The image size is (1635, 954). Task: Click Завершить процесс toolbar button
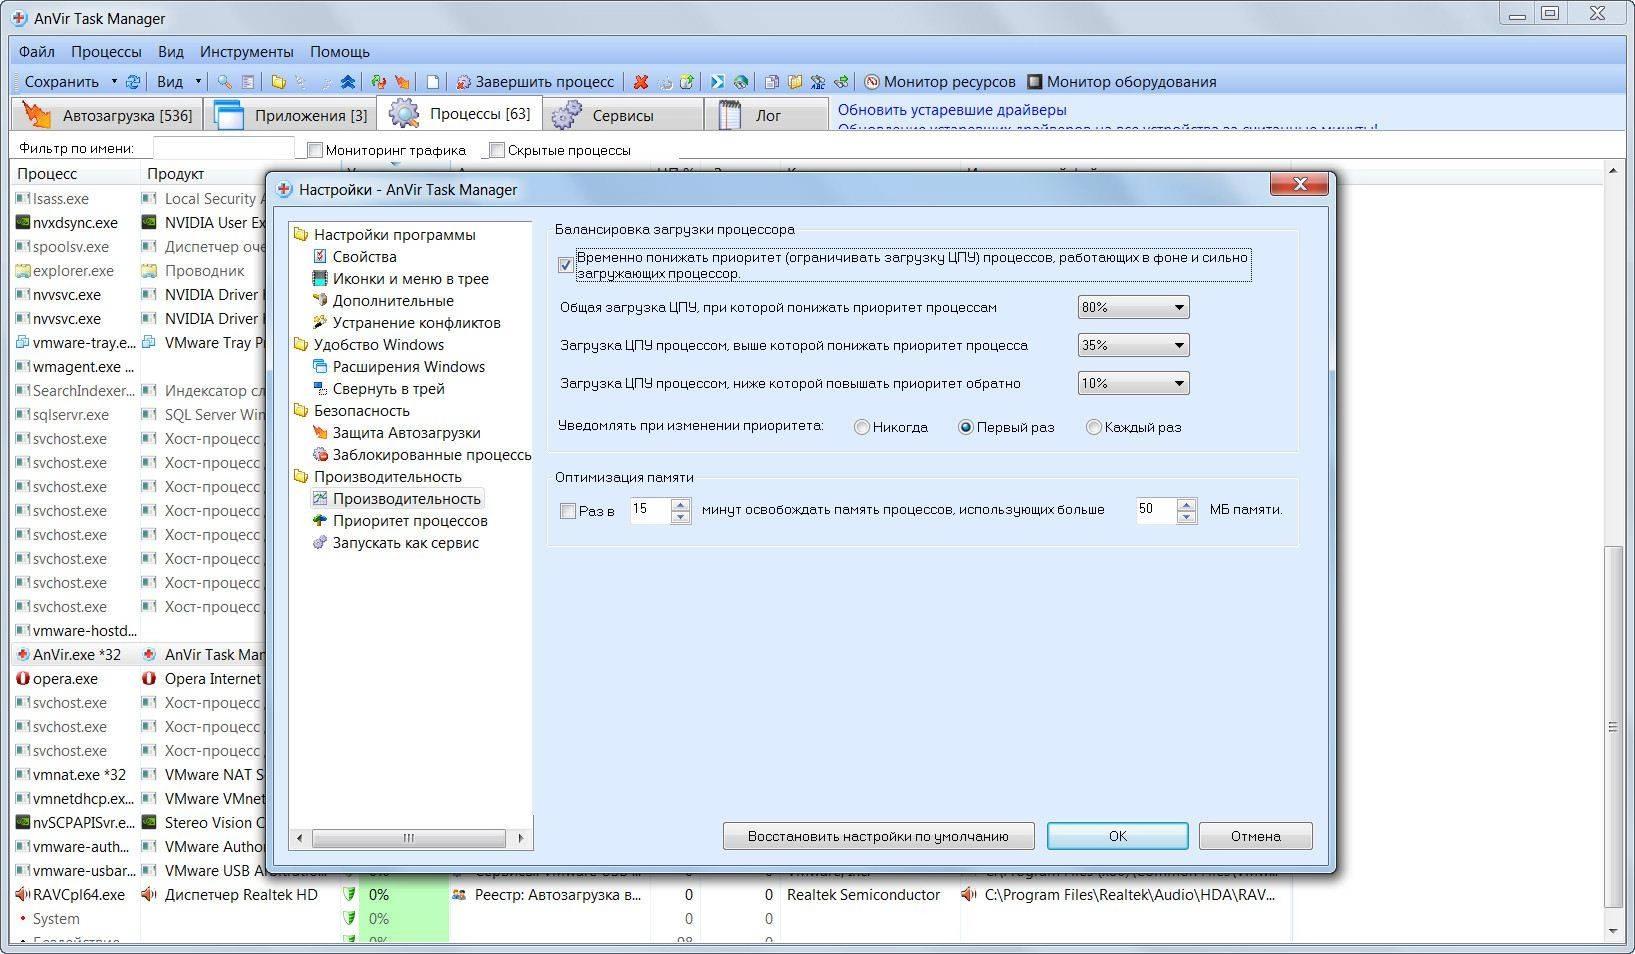pyautogui.click(x=535, y=82)
